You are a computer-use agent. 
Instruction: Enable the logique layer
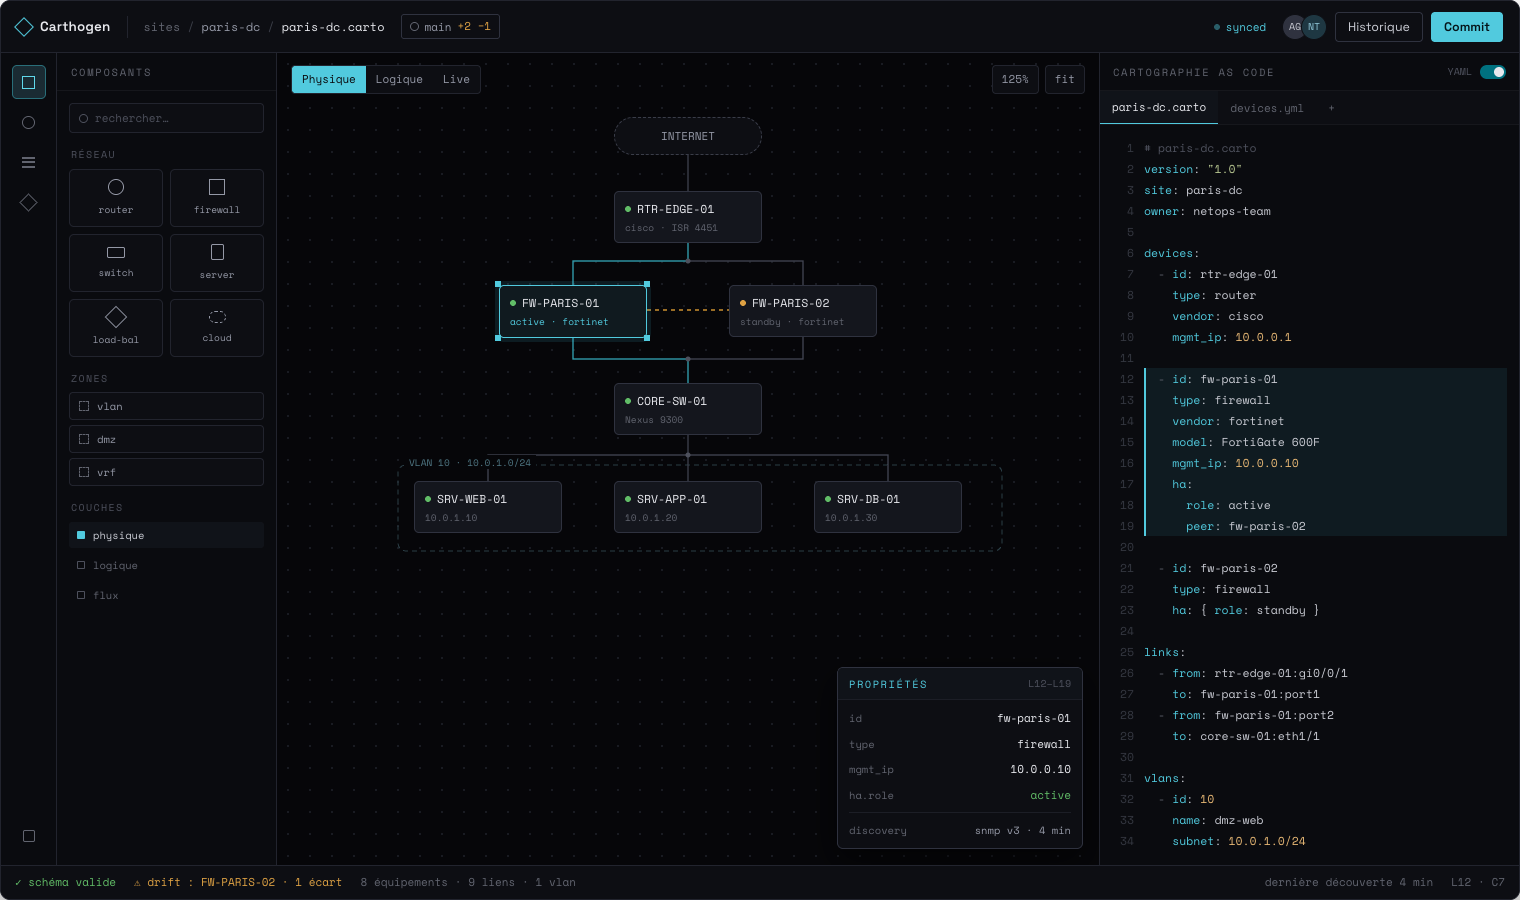pos(166,565)
